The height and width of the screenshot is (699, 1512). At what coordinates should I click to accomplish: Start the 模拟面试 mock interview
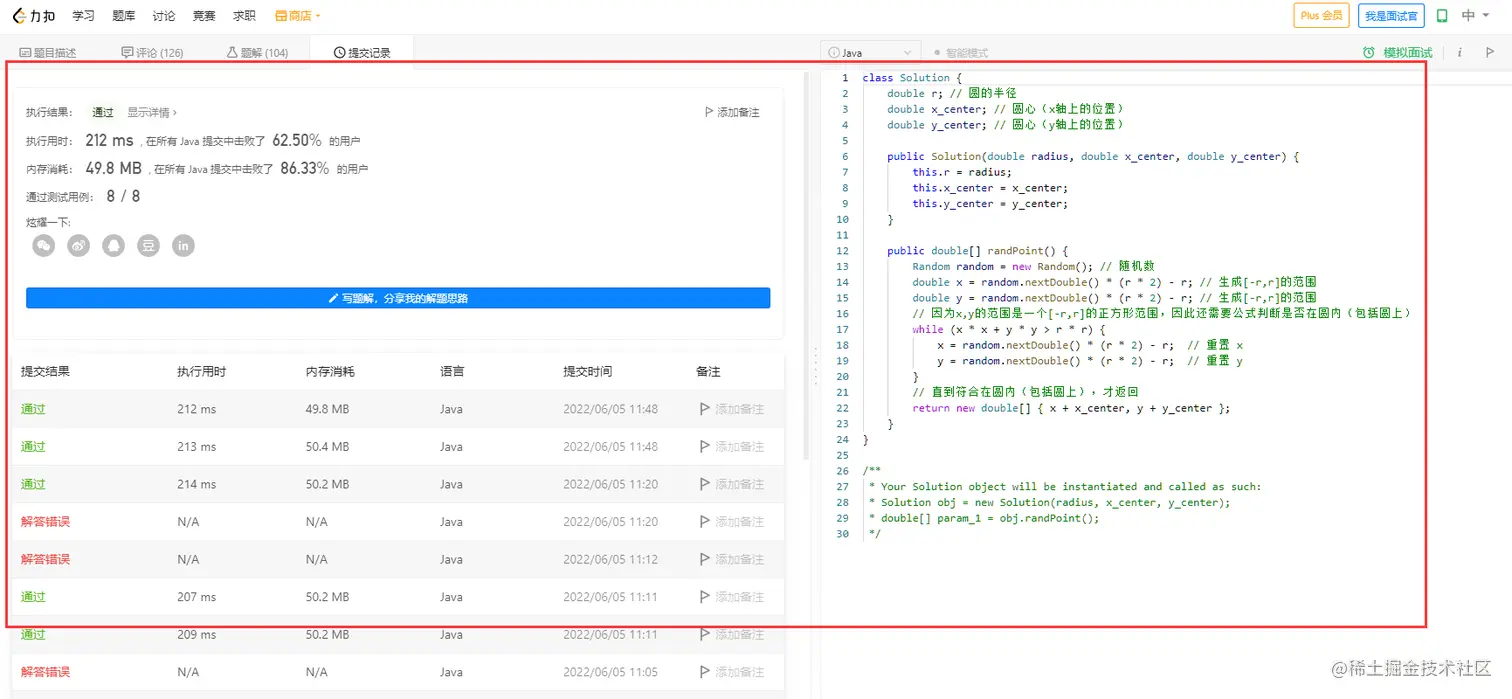pyautogui.click(x=1397, y=53)
